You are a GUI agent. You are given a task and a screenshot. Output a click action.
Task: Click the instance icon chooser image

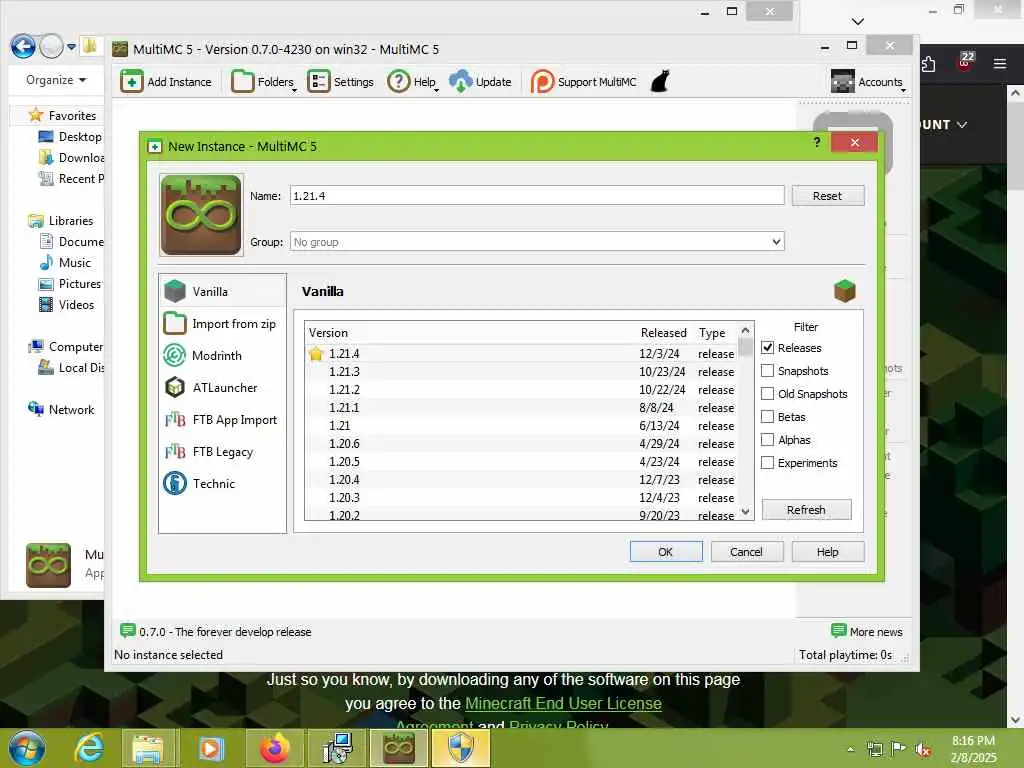201,215
